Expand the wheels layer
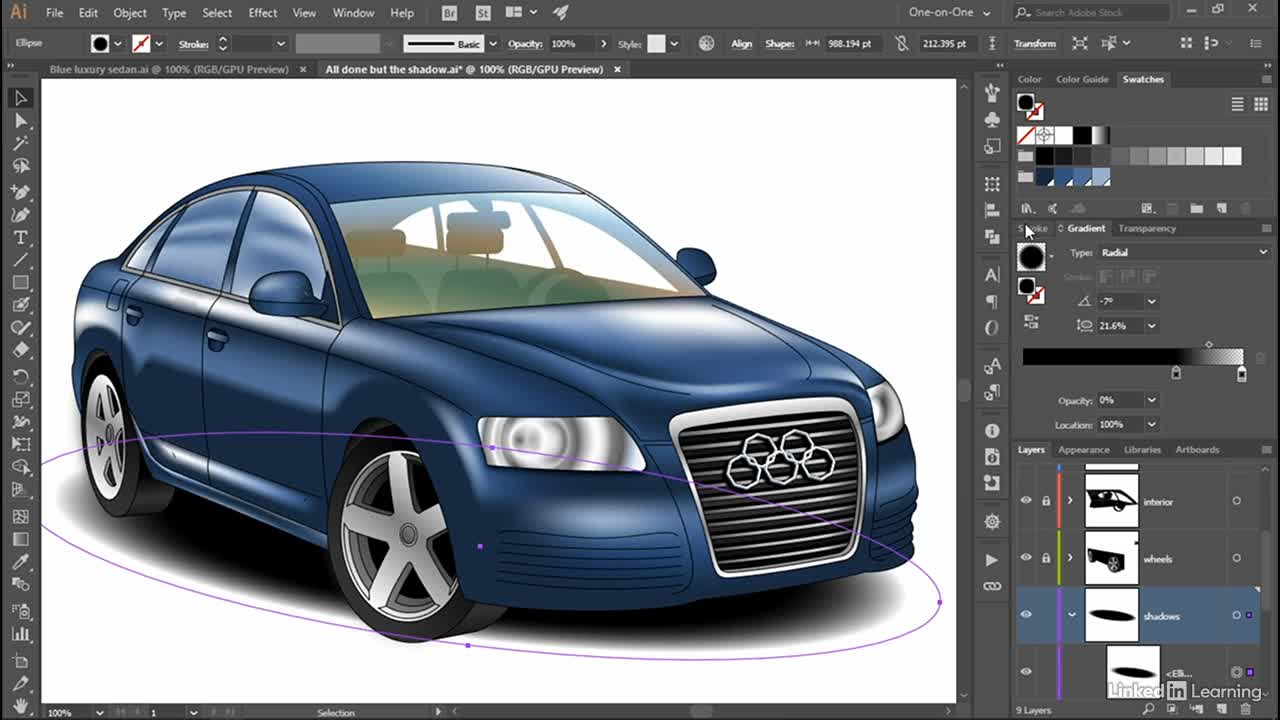Screen dimensions: 1280x720 click(1071, 558)
